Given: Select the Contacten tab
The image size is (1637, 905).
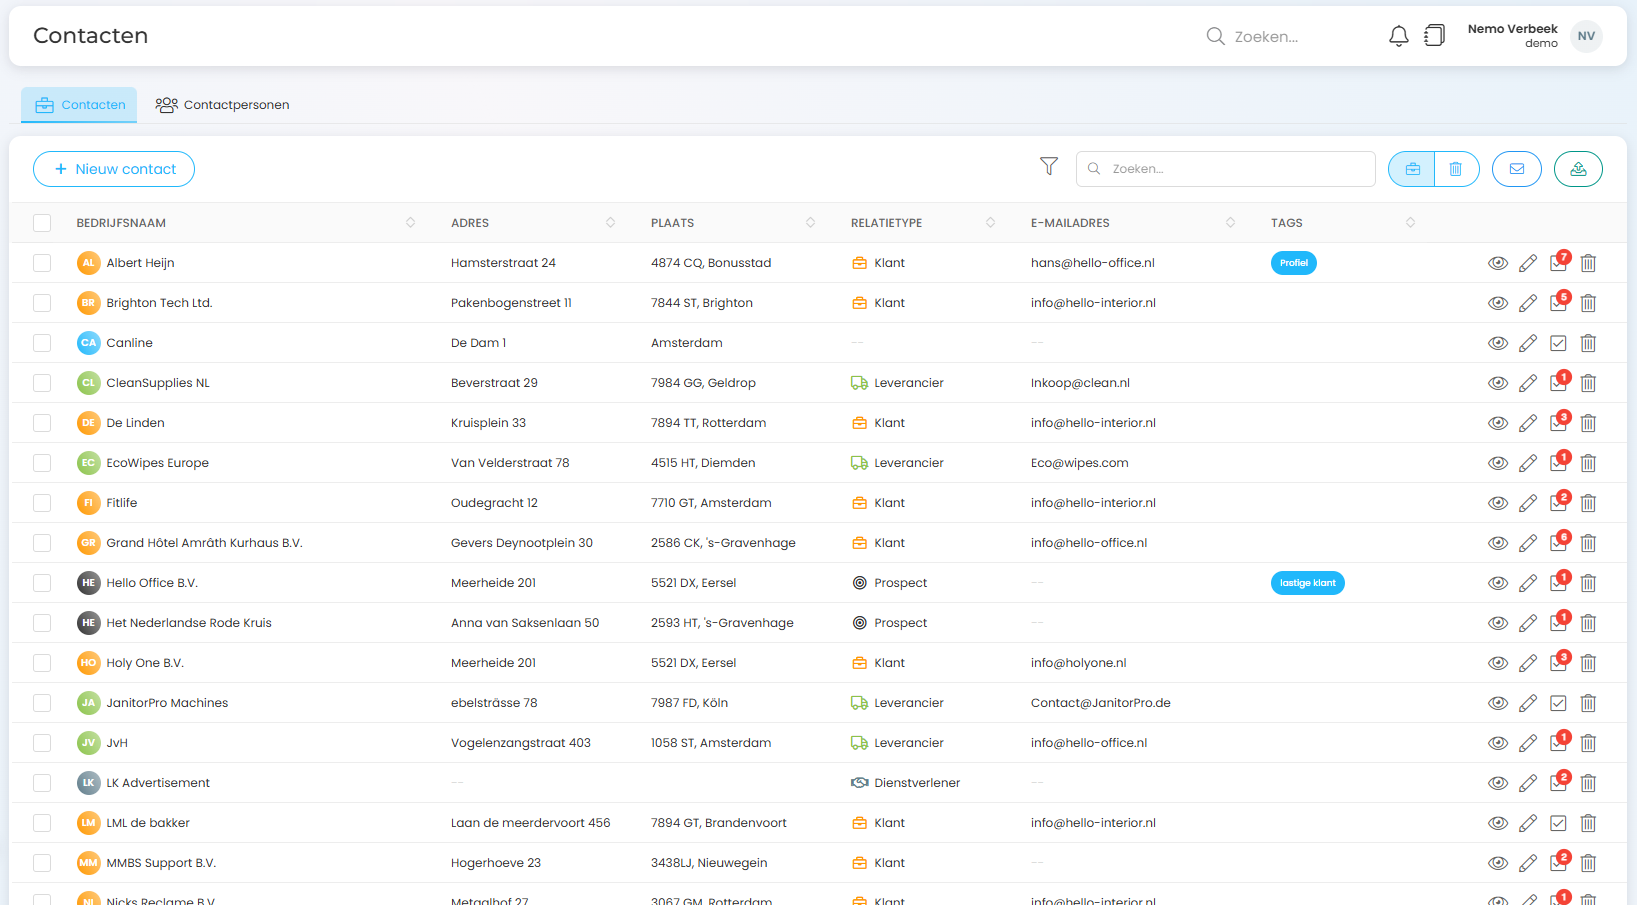Looking at the screenshot, I should click(x=80, y=105).
